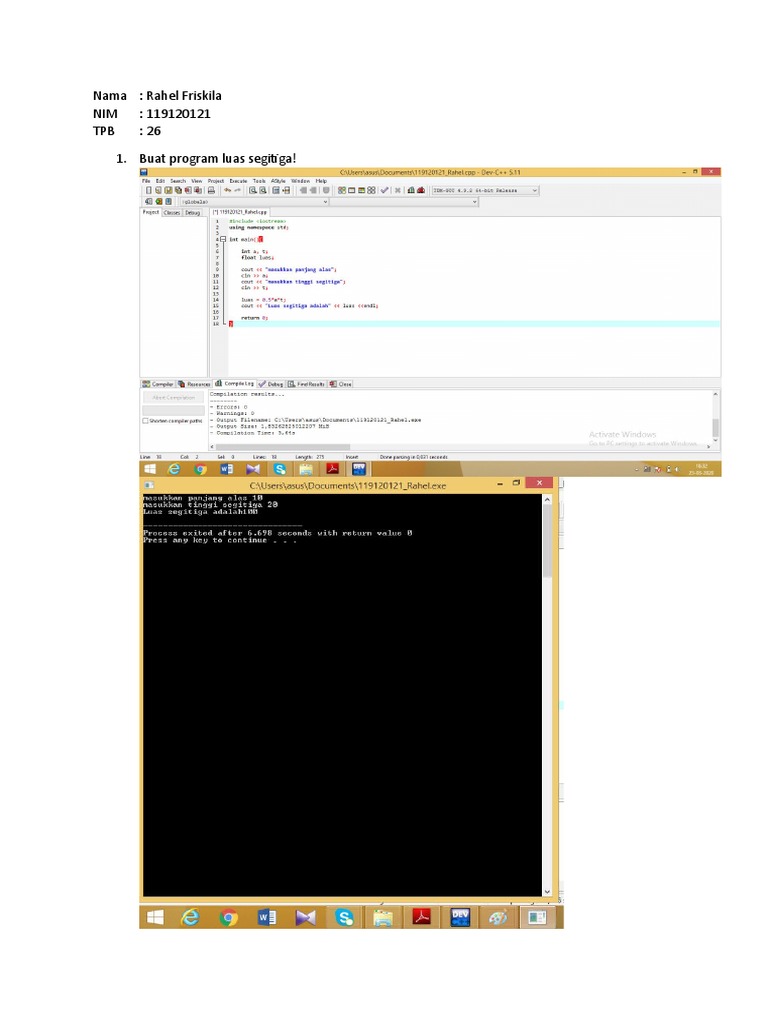Switch to the Project tab
The width and height of the screenshot is (768, 1024).
pyautogui.click(x=151, y=212)
